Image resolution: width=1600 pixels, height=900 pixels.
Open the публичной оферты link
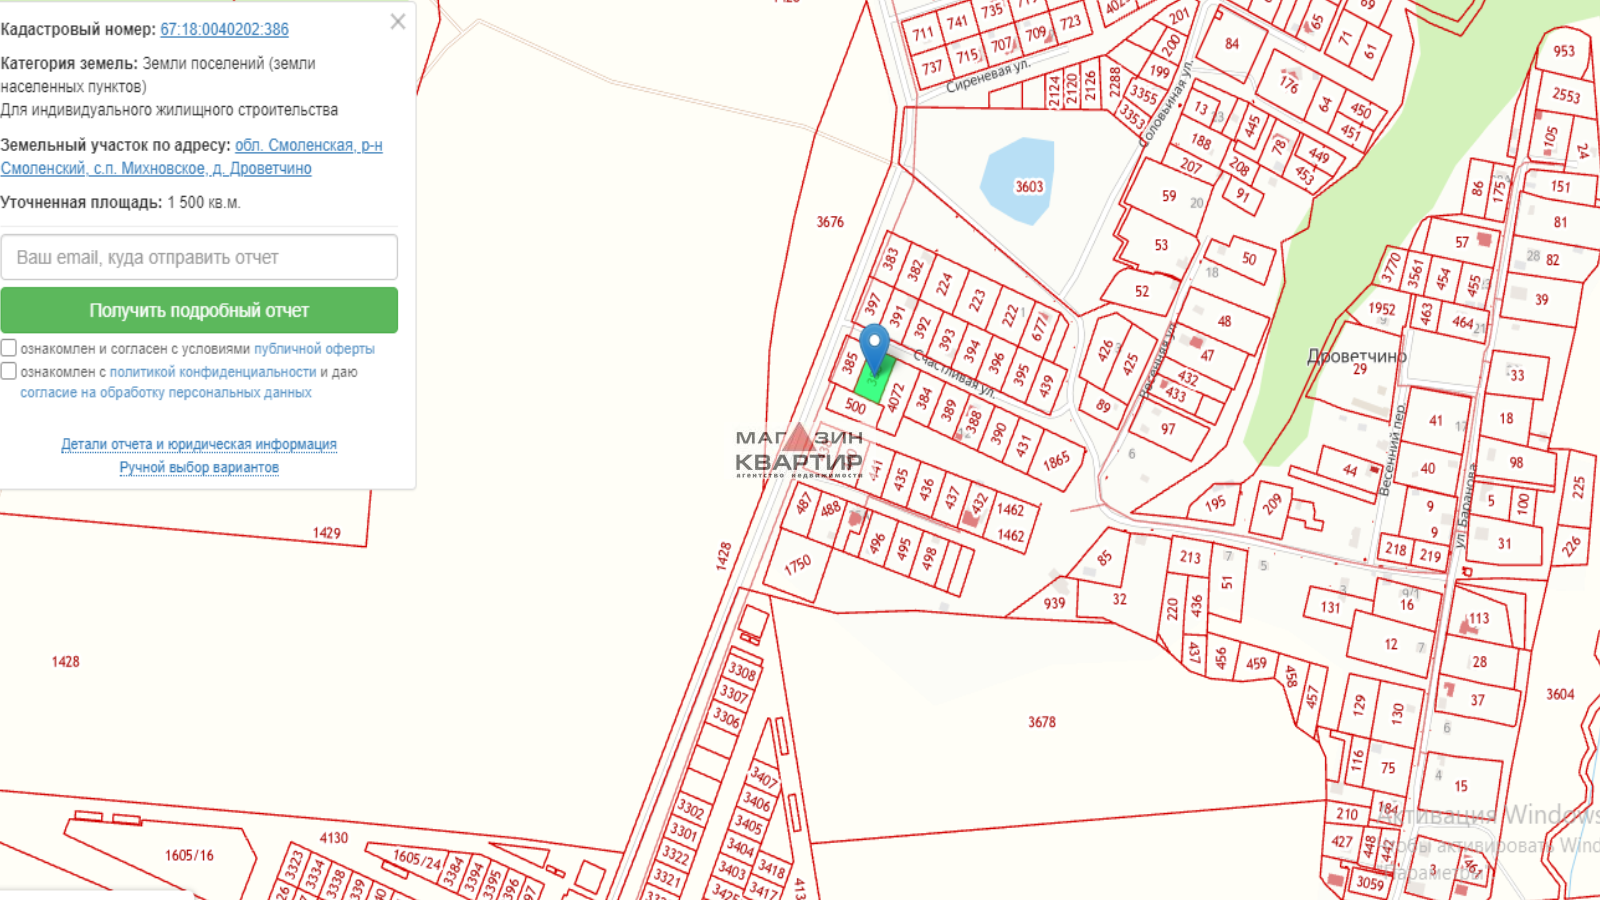pyautogui.click(x=314, y=349)
